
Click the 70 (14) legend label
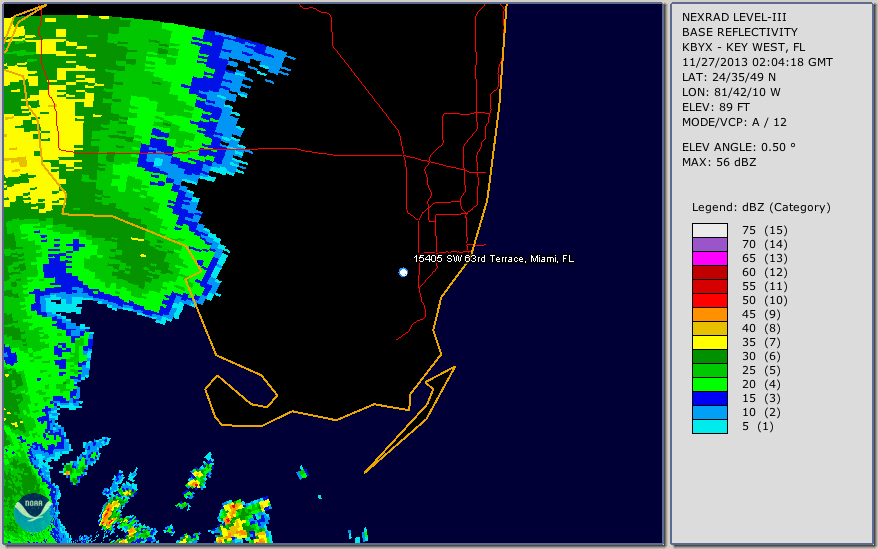(x=765, y=244)
